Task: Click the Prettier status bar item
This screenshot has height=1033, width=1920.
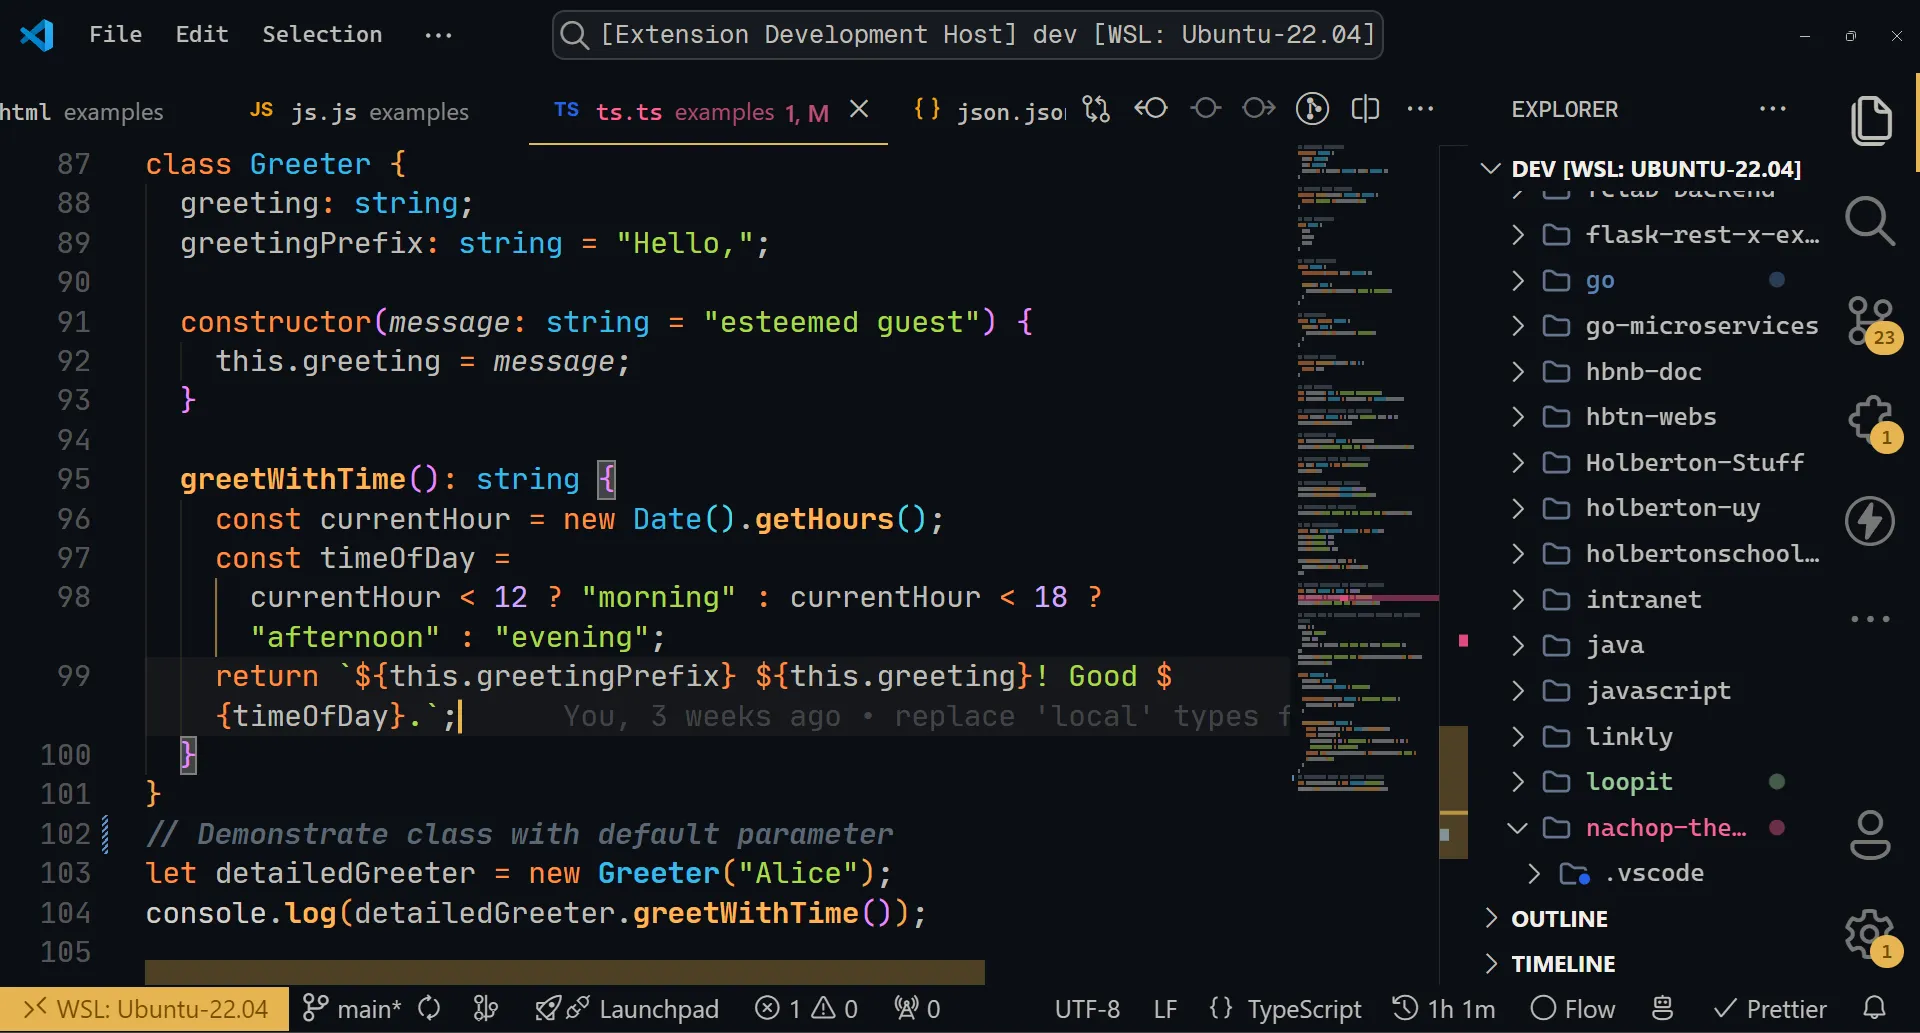Action: pyautogui.click(x=1770, y=1009)
